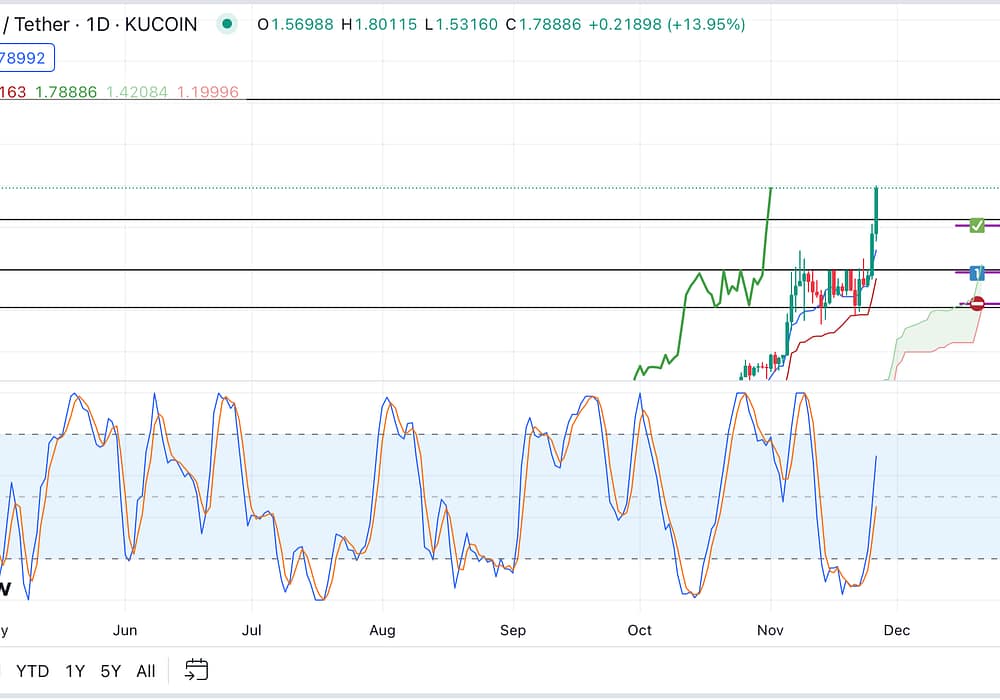The height and width of the screenshot is (700, 1000).
Task: Click the light green 1.42084 indicator value
Action: pyautogui.click(x=136, y=92)
